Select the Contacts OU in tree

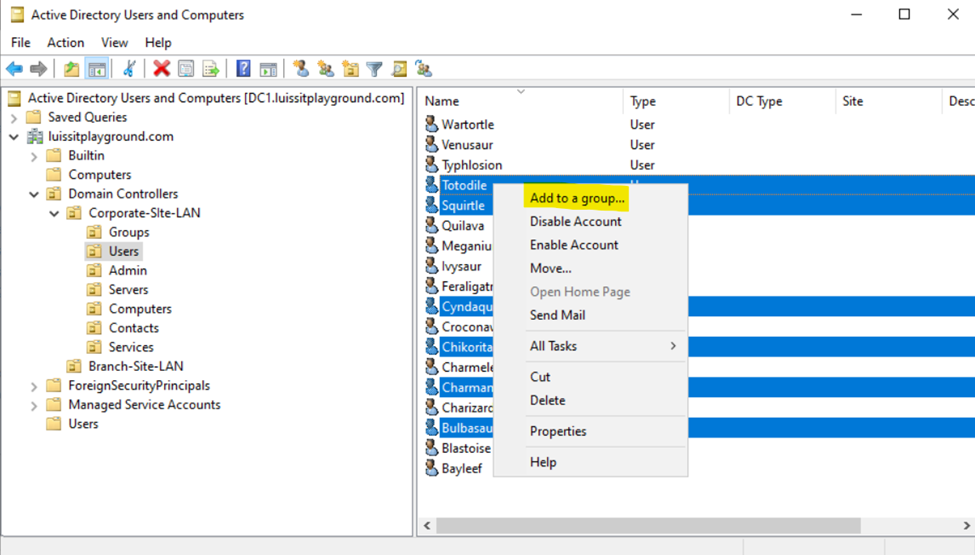(134, 328)
